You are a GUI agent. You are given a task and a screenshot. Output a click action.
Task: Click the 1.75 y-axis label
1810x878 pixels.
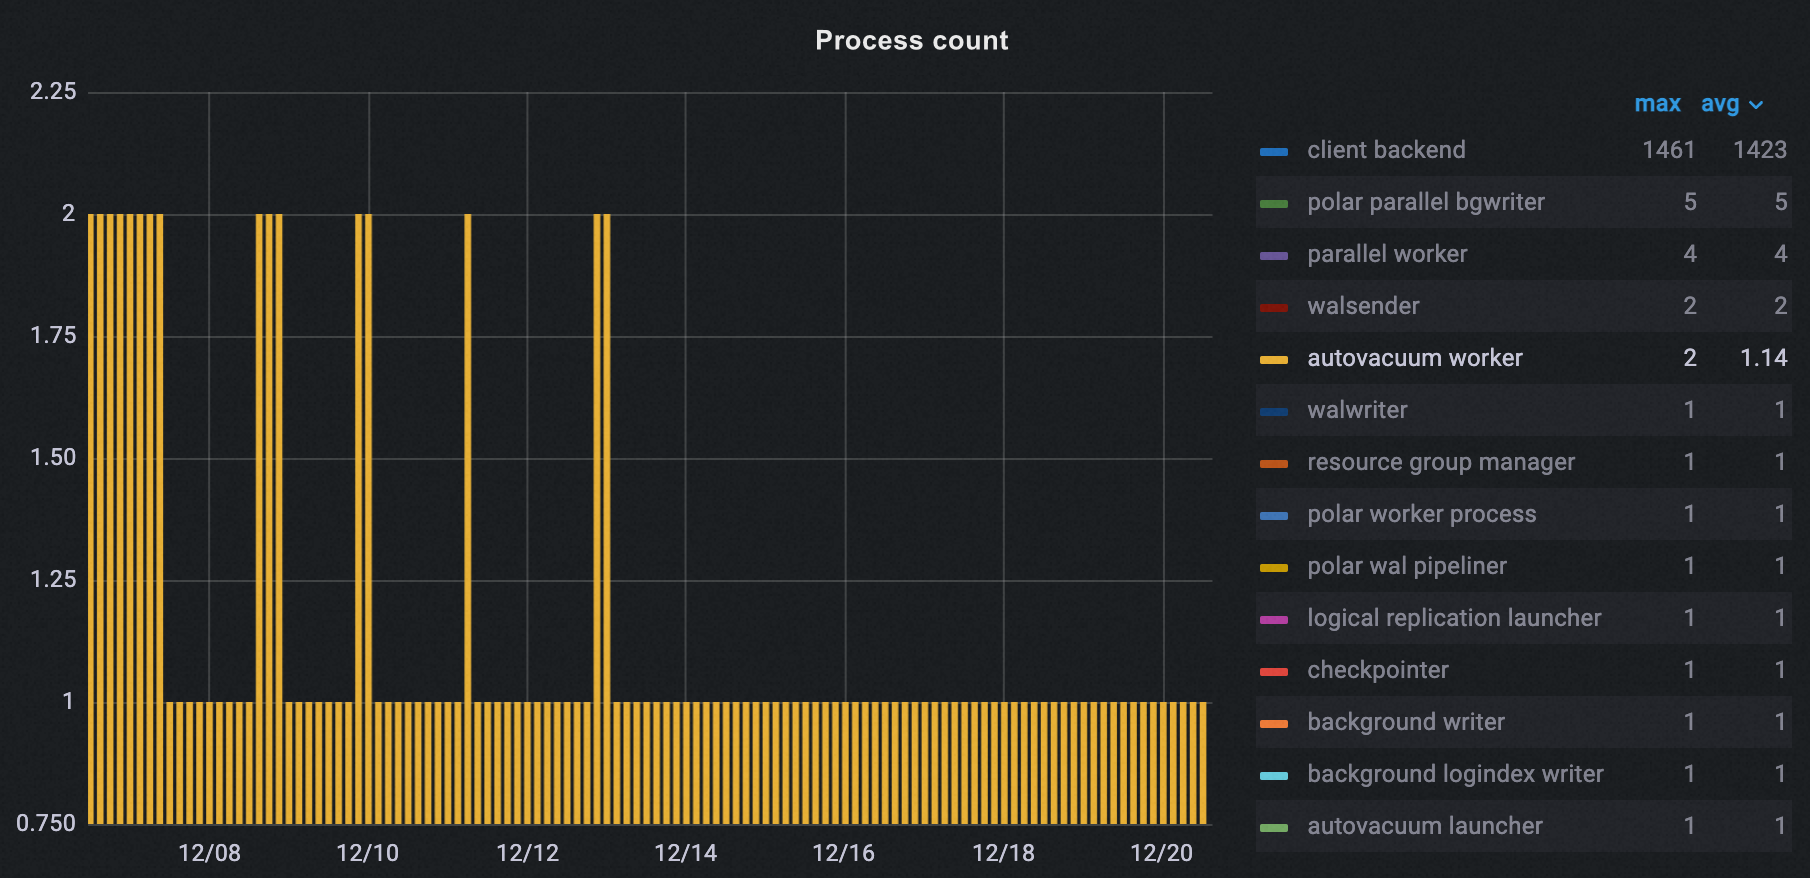click(x=53, y=336)
